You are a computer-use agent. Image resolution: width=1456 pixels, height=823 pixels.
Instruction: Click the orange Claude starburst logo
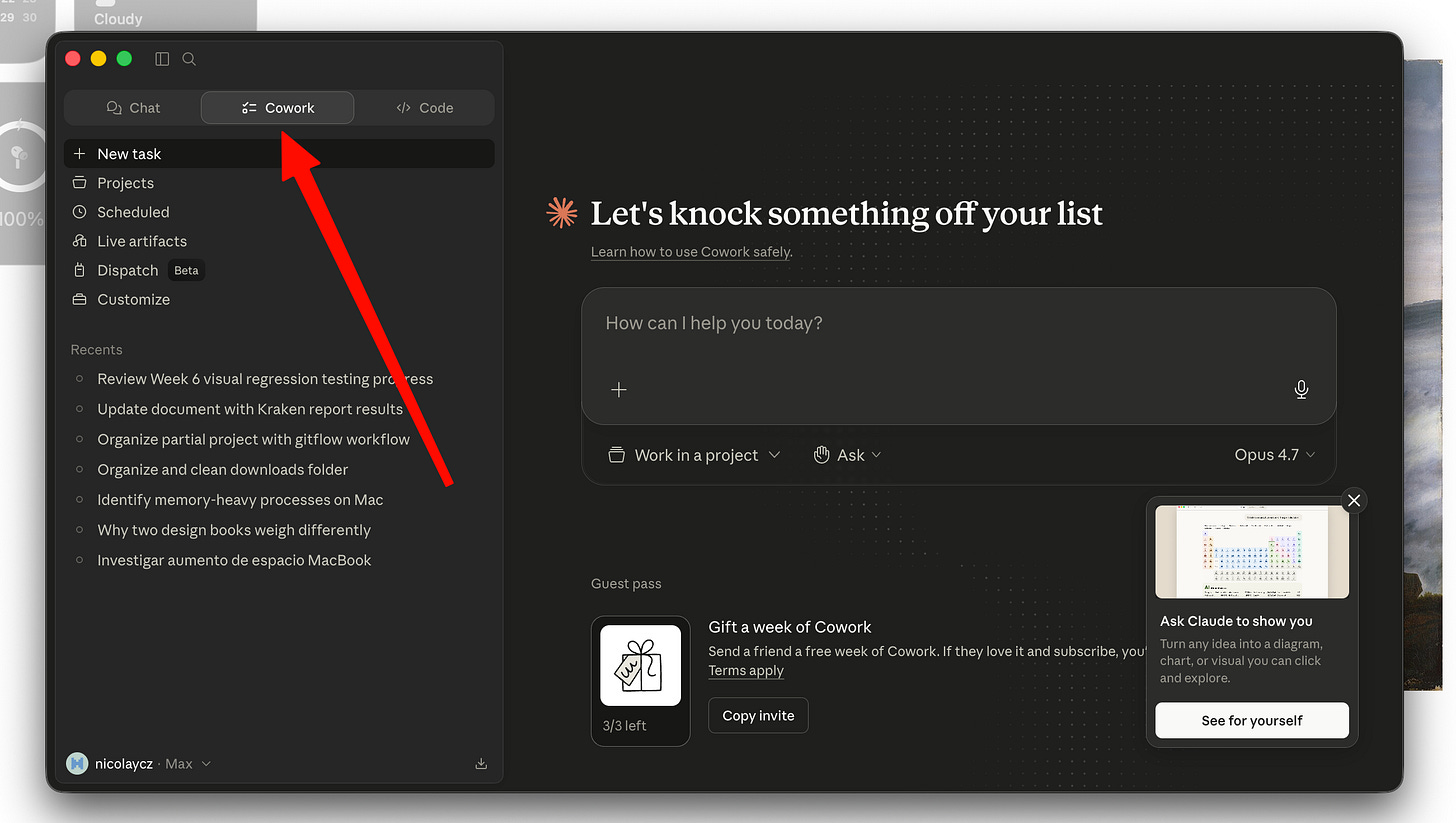pyautogui.click(x=562, y=213)
